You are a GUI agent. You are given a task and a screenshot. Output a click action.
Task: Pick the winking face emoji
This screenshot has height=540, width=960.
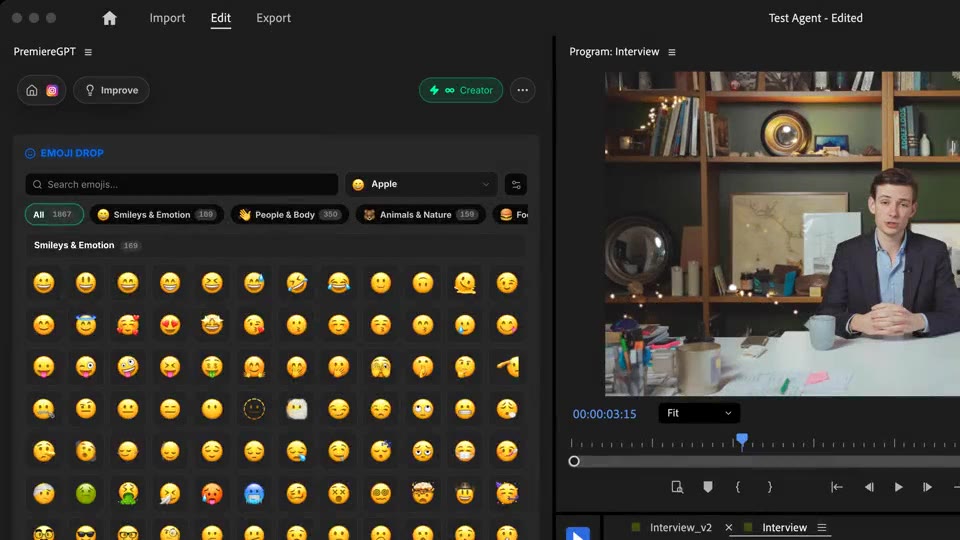click(507, 283)
